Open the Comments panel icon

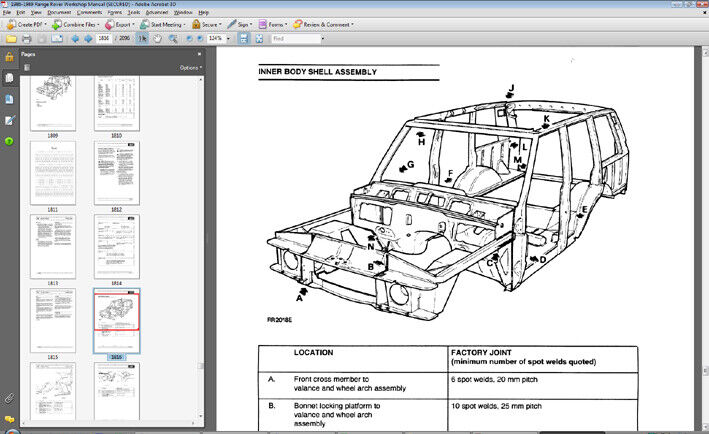tap(9, 420)
